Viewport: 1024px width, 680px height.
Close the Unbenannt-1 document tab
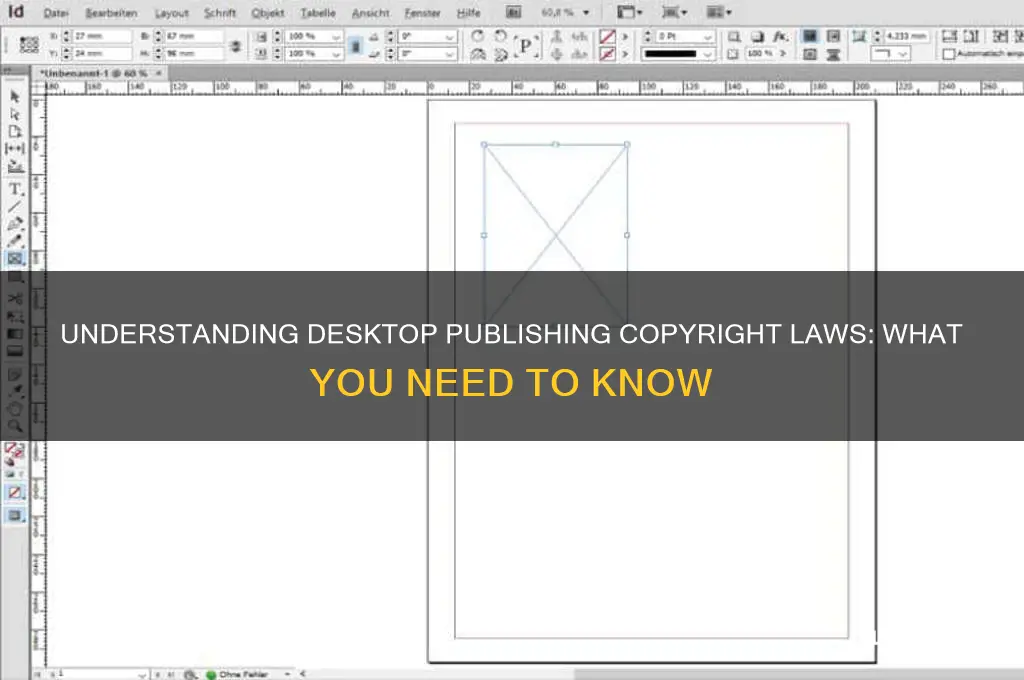pos(159,73)
